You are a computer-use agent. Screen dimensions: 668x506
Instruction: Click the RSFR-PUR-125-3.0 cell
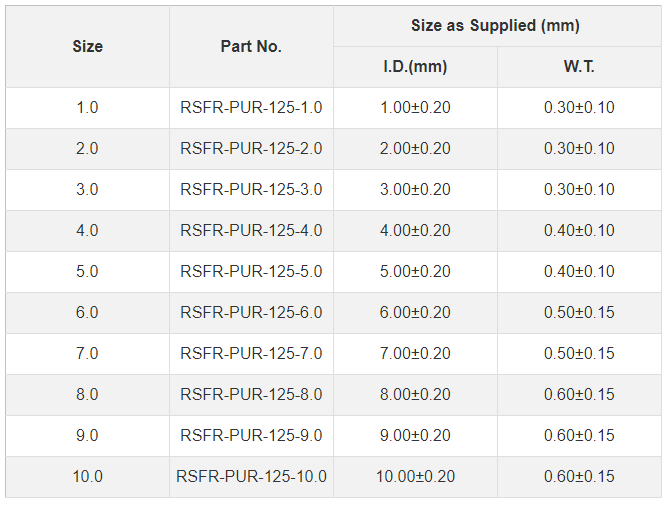pos(251,190)
